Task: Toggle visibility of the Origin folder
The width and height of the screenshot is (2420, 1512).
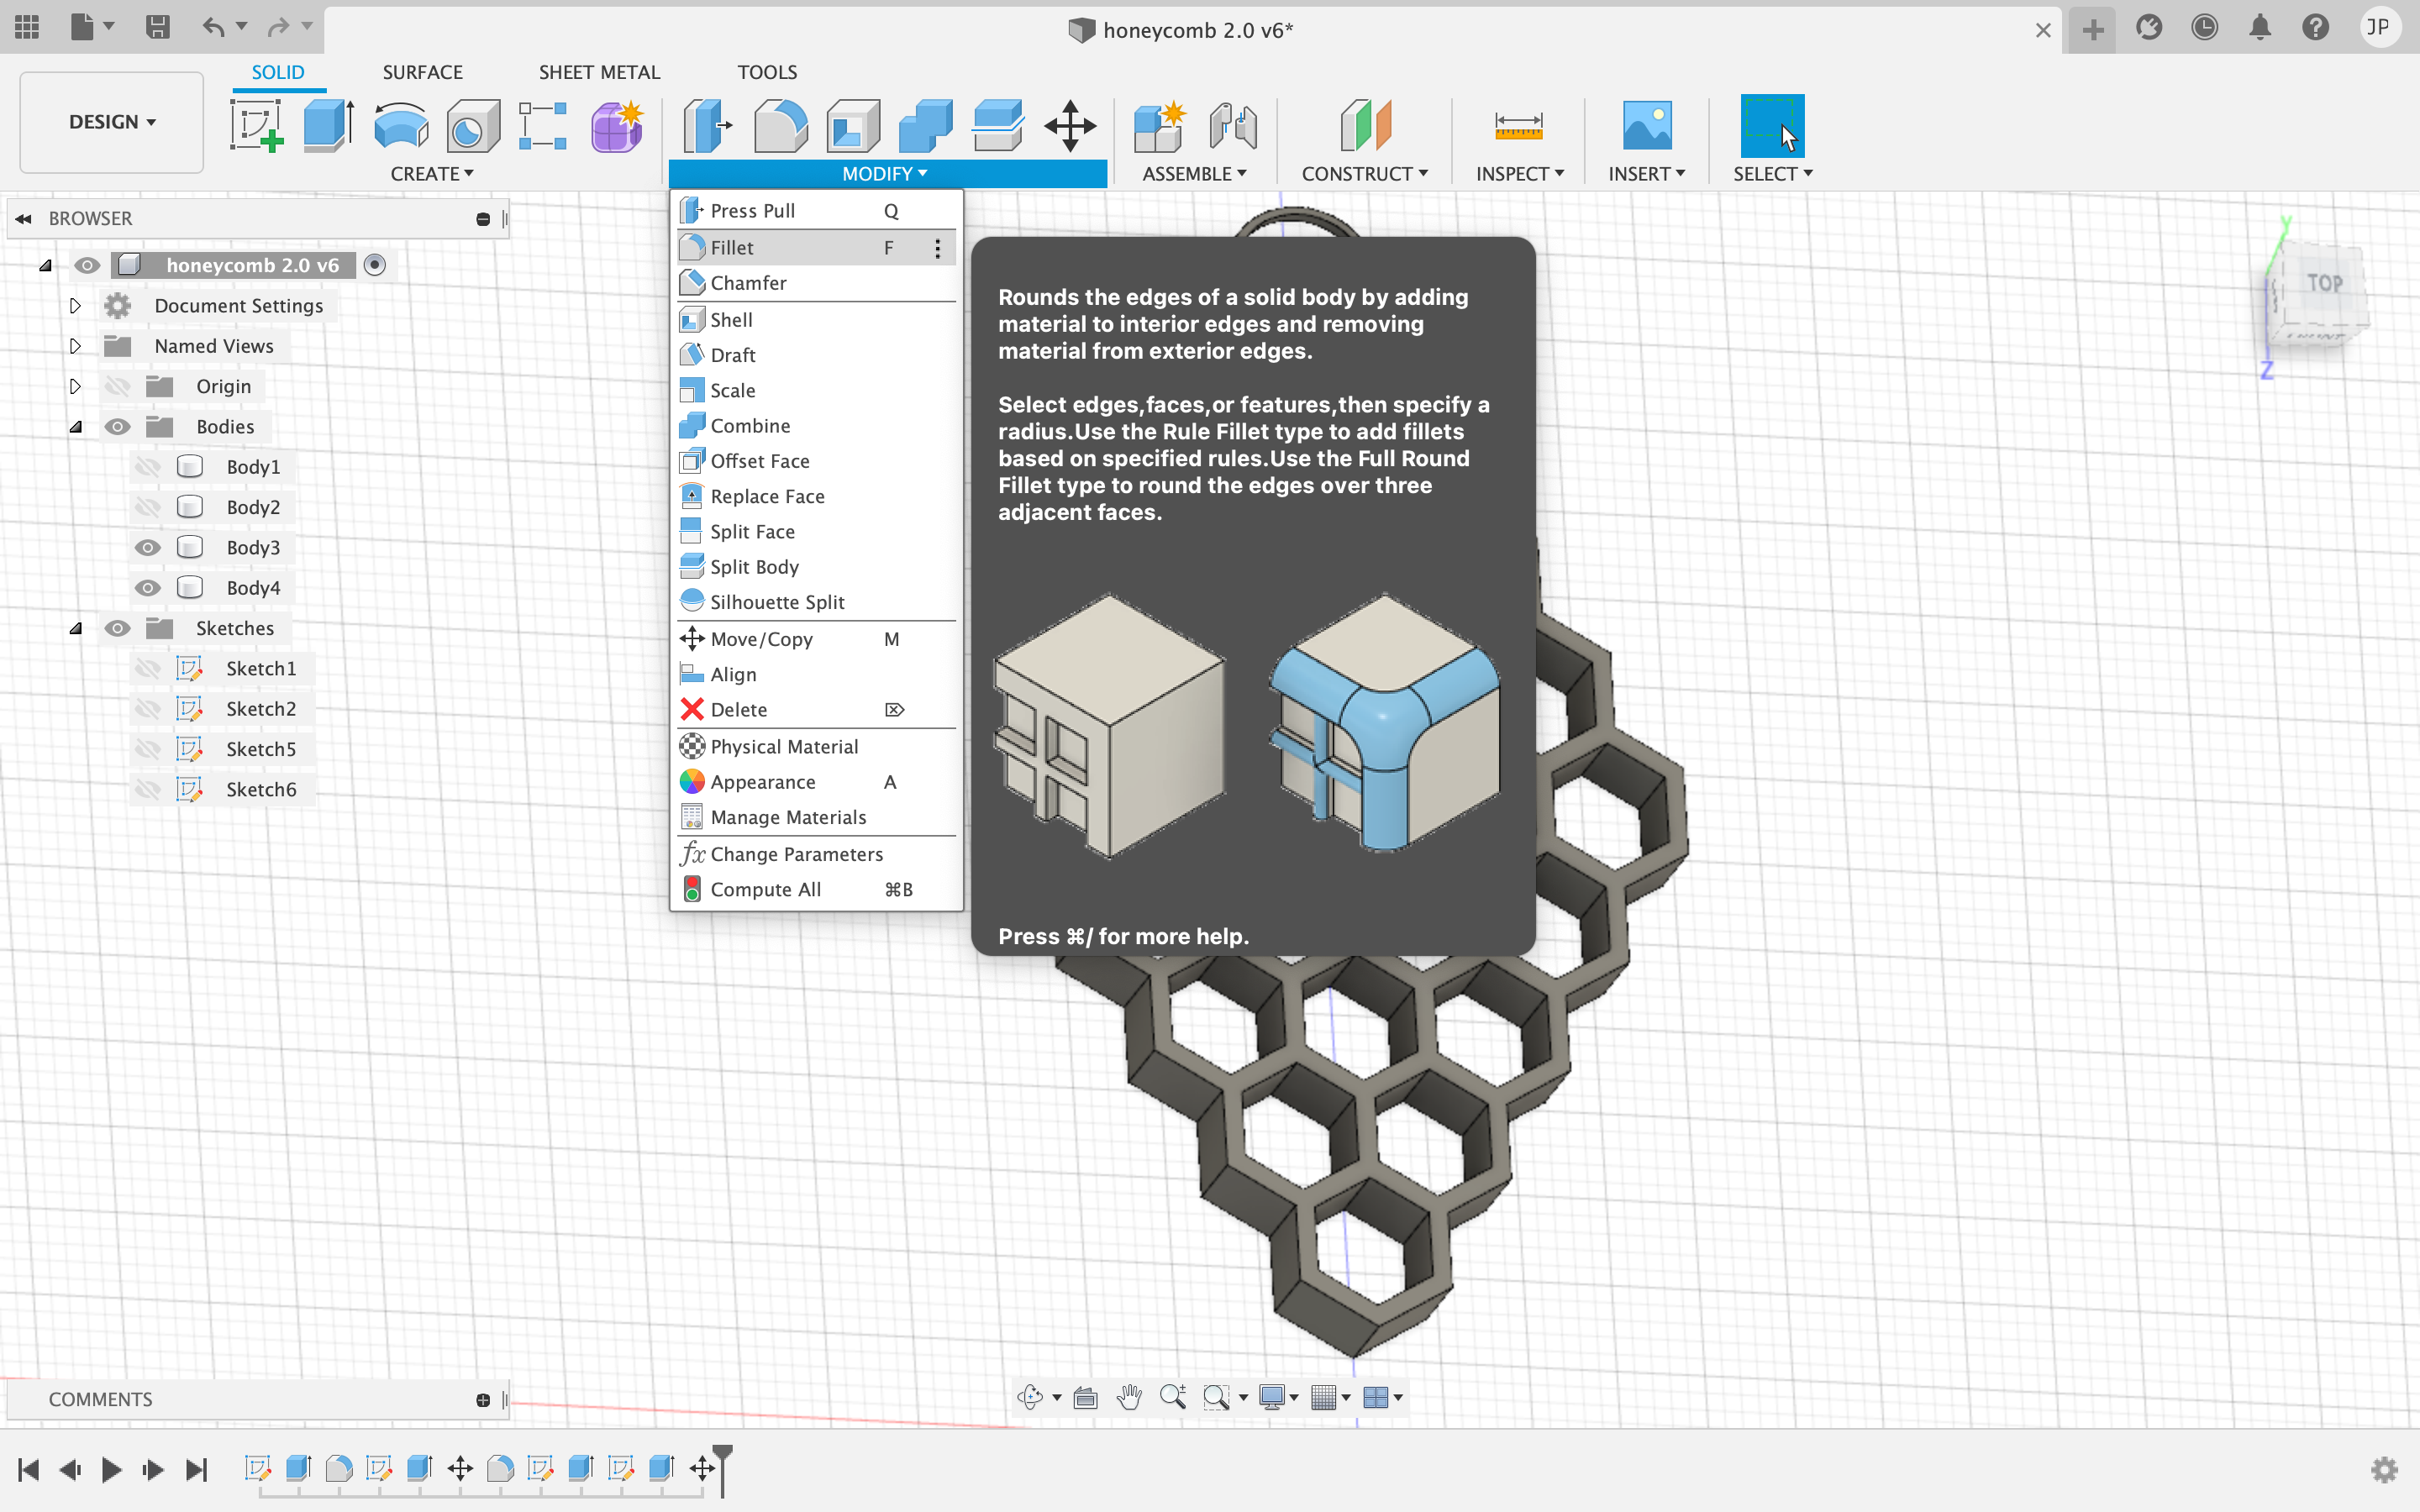Action: point(117,386)
